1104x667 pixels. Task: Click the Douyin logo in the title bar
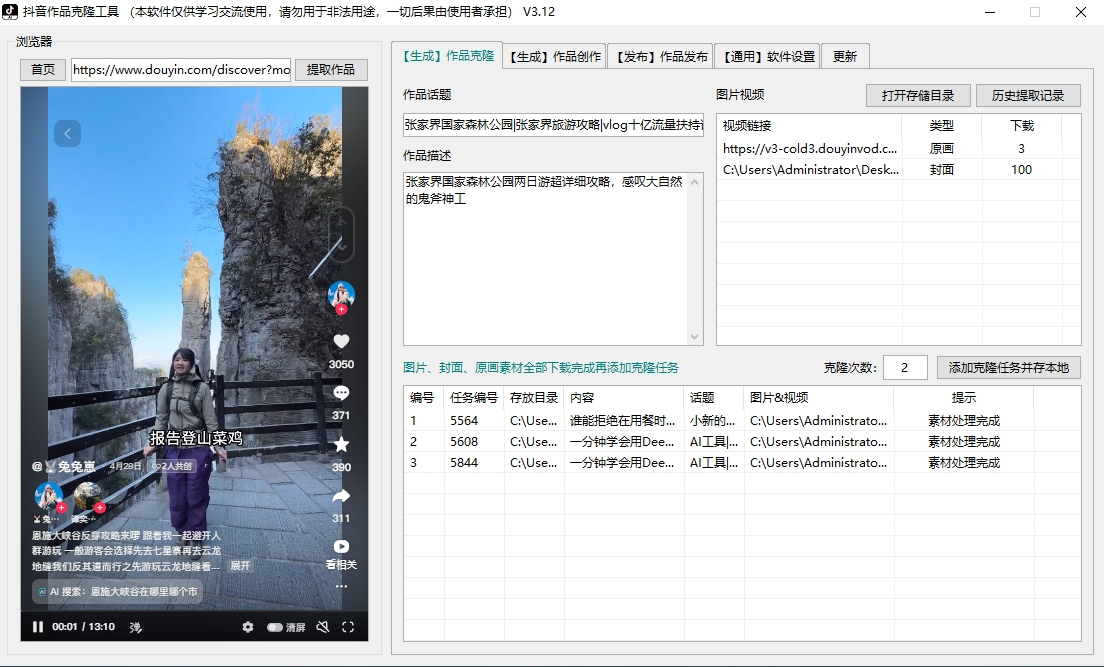12,12
